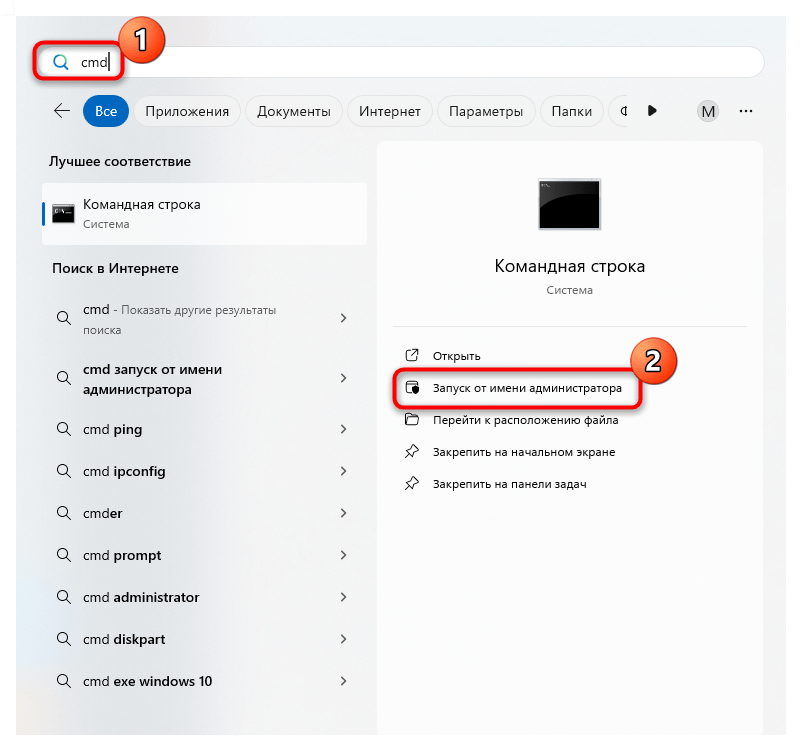Viewport: 802px width, 751px height.
Task: Expand chevron for cmd - Показать другие результаты
Action: [x=344, y=318]
